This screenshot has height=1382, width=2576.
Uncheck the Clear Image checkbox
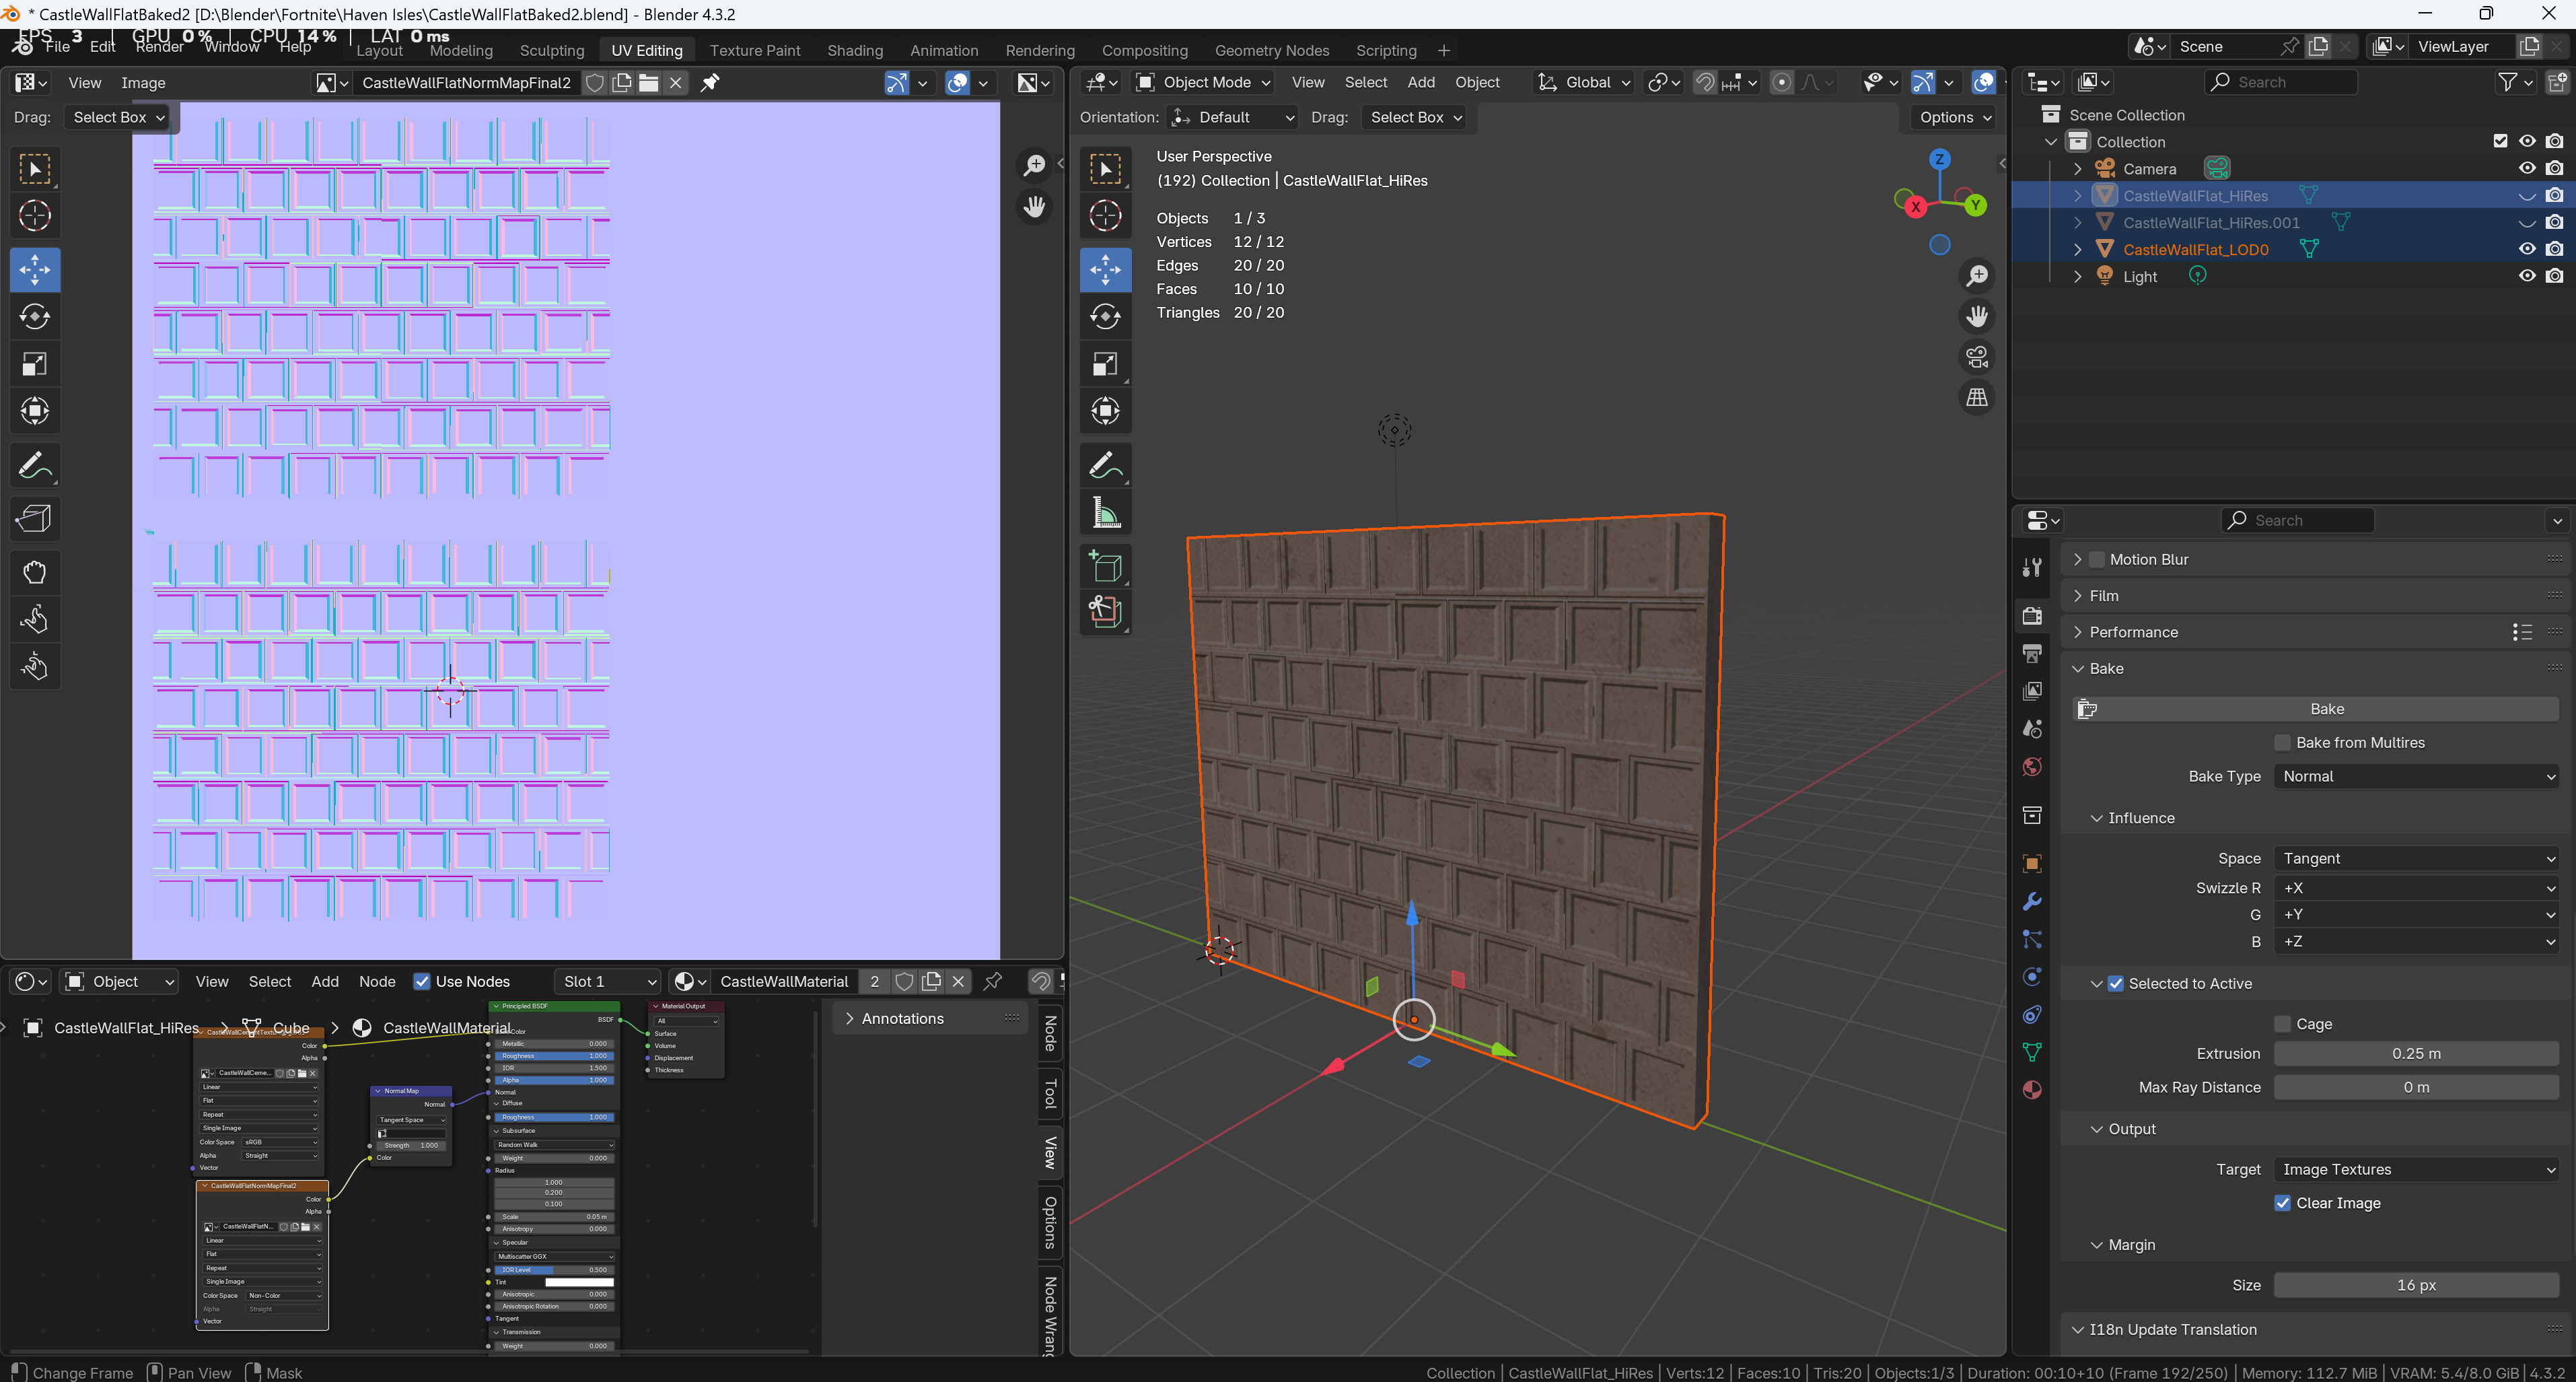(2282, 1203)
